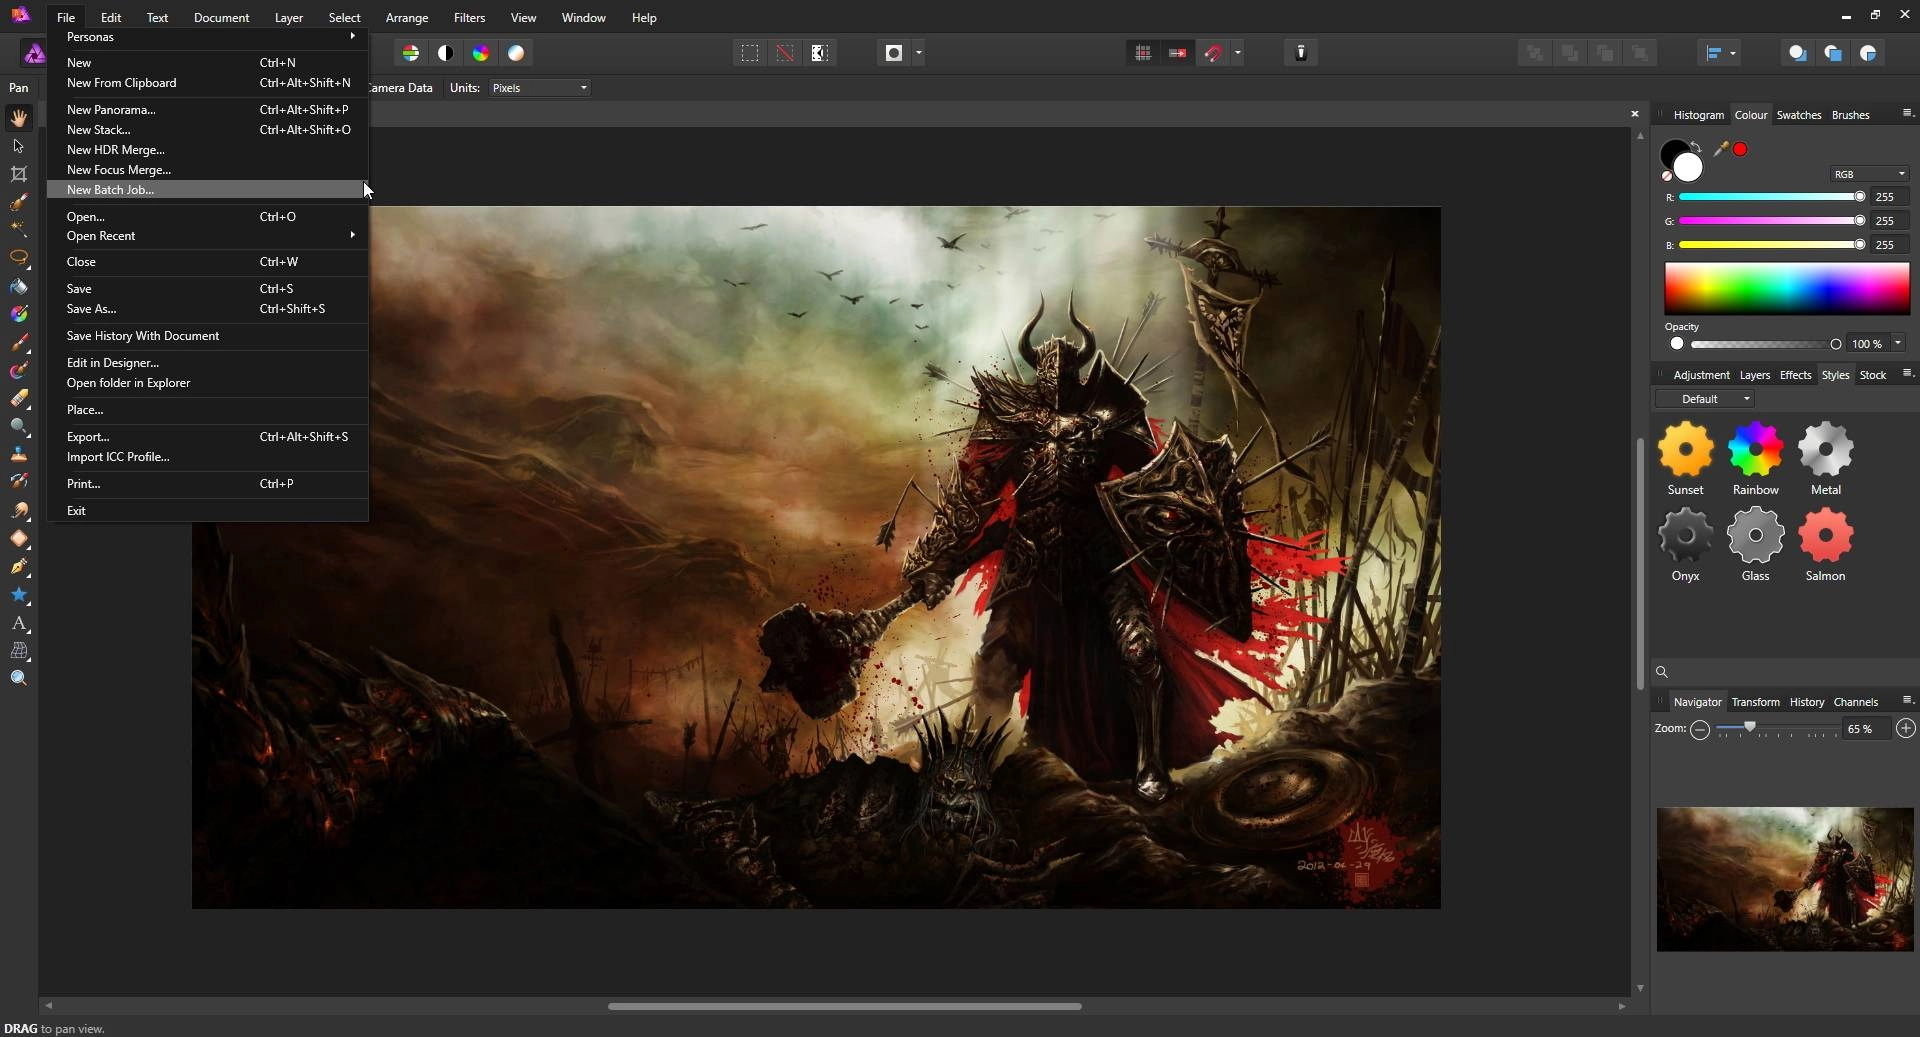Open the Default styles category dropdown
Screen dimensions: 1920x1037
(x=1705, y=399)
